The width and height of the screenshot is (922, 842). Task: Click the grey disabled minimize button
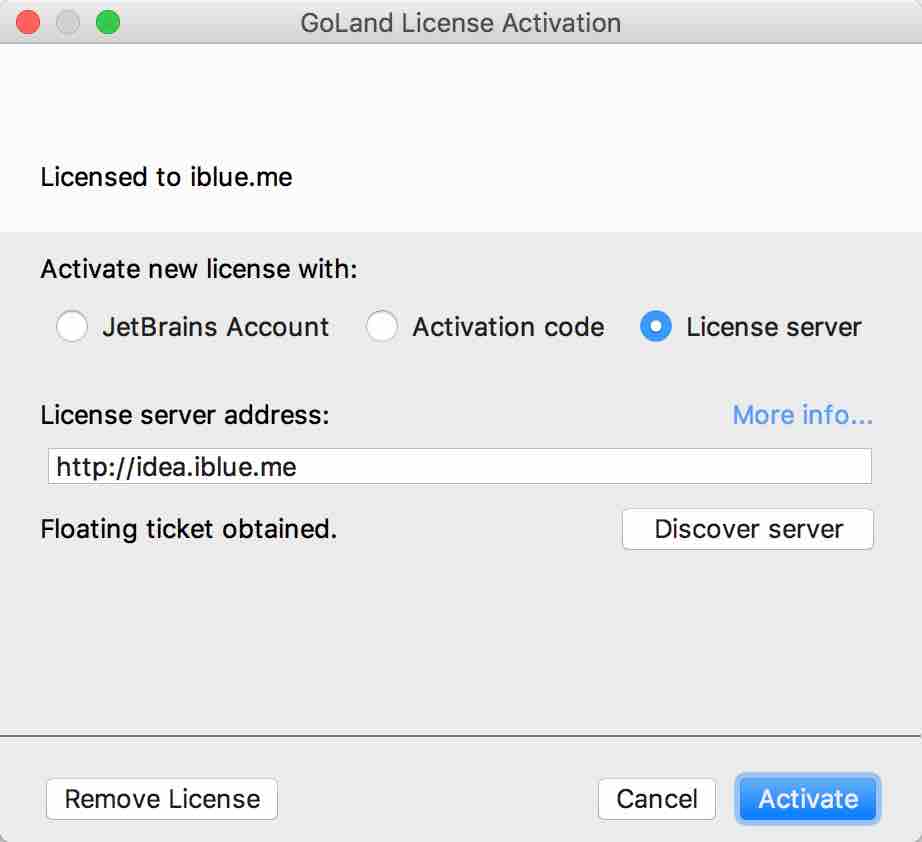(68, 23)
